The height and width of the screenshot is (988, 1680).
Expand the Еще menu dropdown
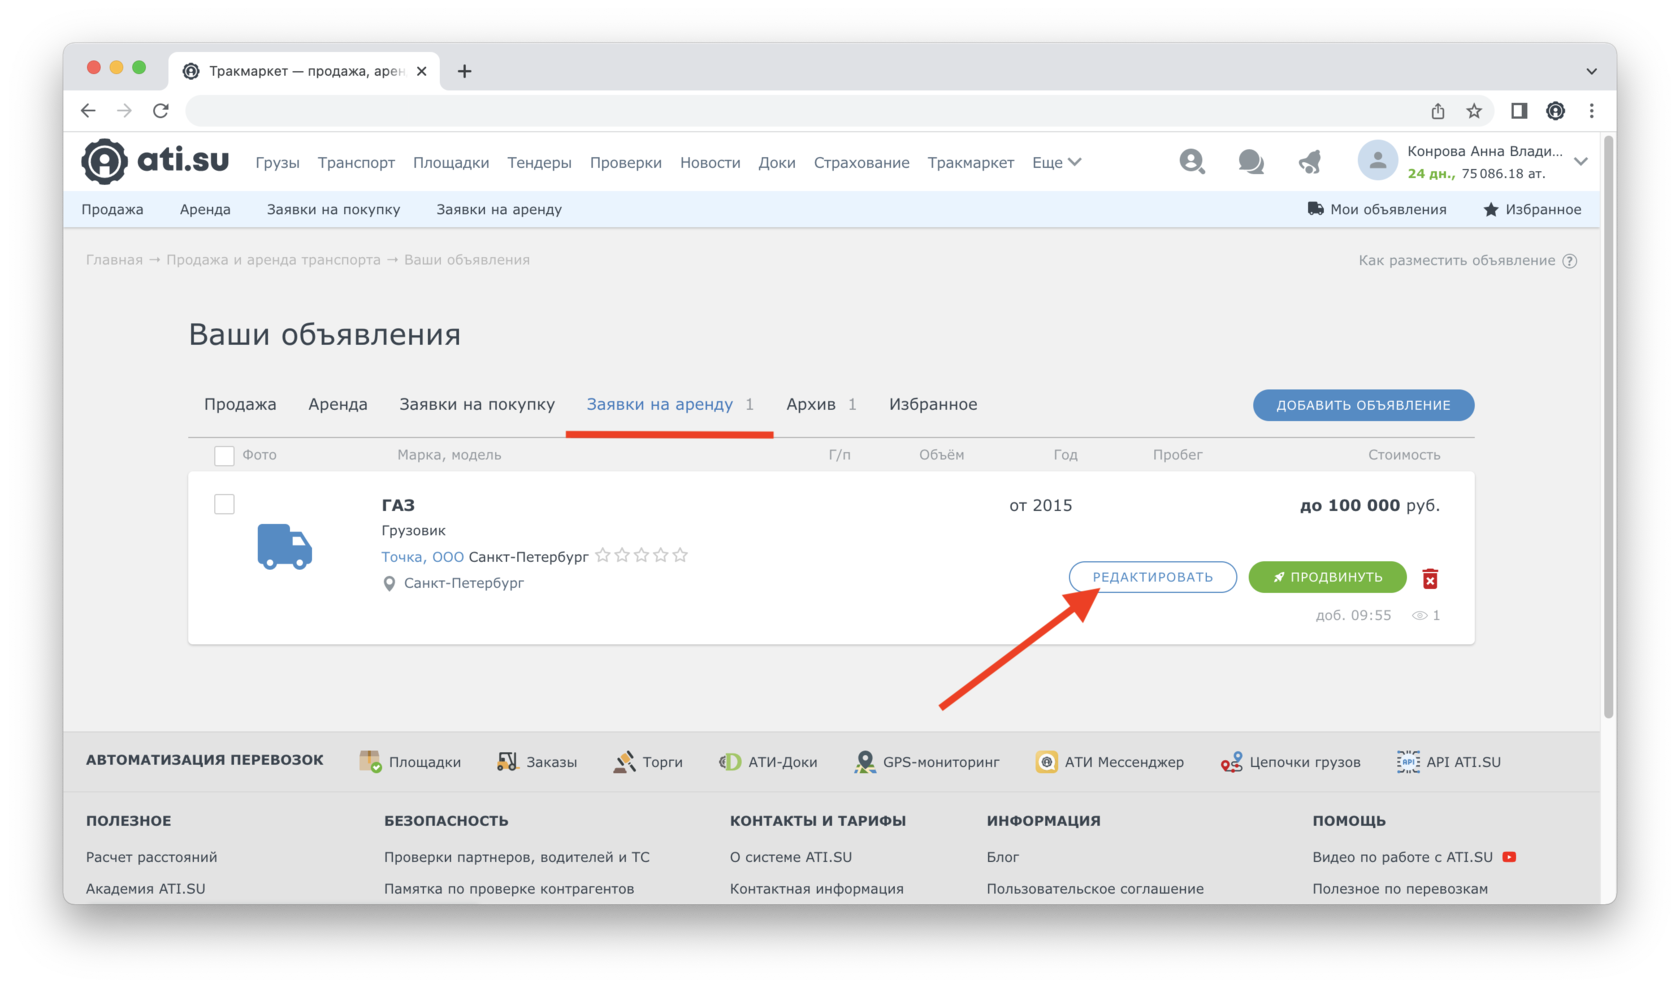[x=1057, y=162]
